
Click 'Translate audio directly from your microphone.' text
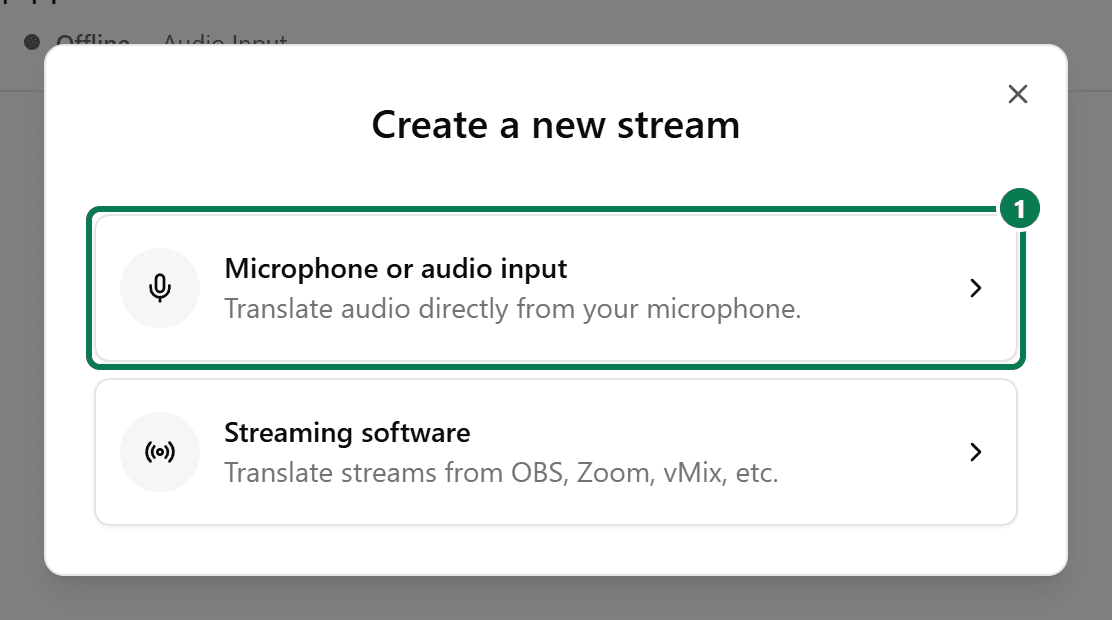513,309
